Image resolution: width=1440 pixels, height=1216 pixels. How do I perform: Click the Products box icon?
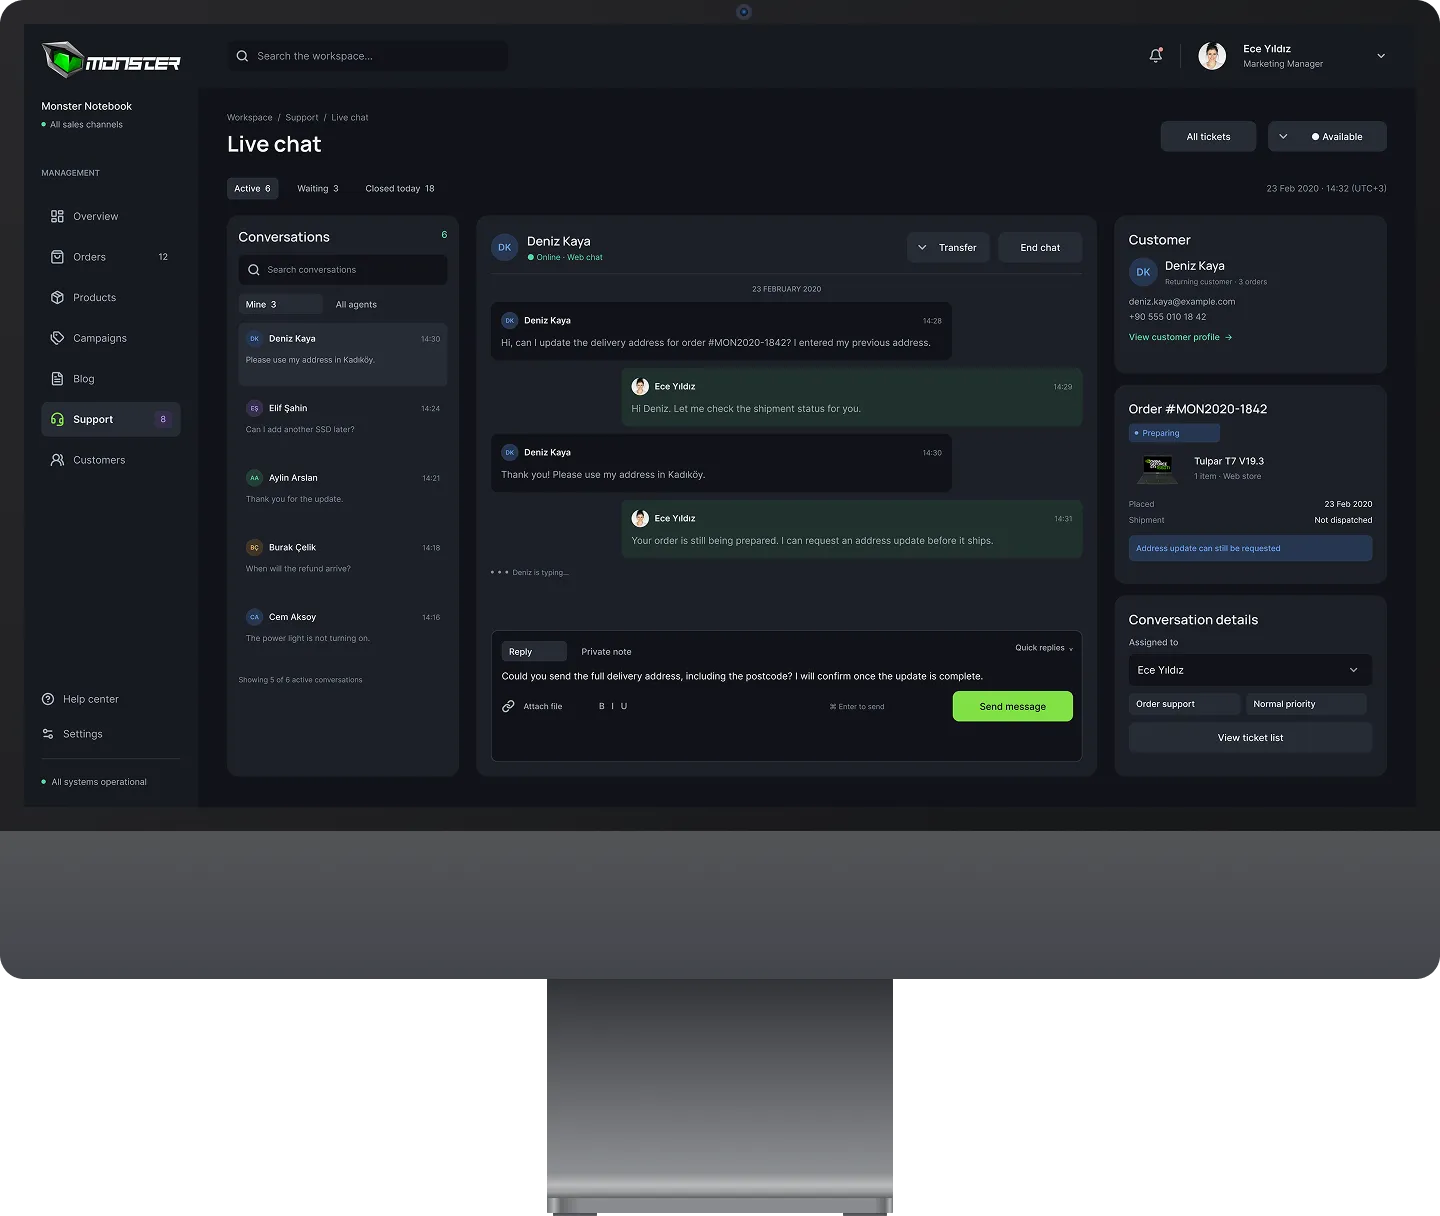click(57, 298)
